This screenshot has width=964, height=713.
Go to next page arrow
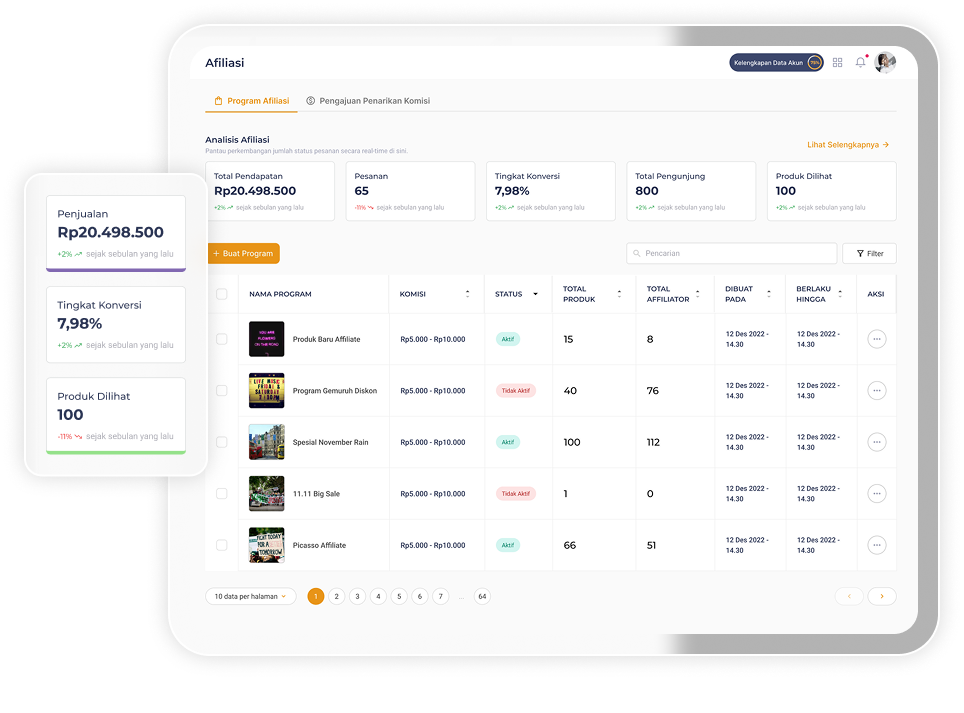[882, 596]
